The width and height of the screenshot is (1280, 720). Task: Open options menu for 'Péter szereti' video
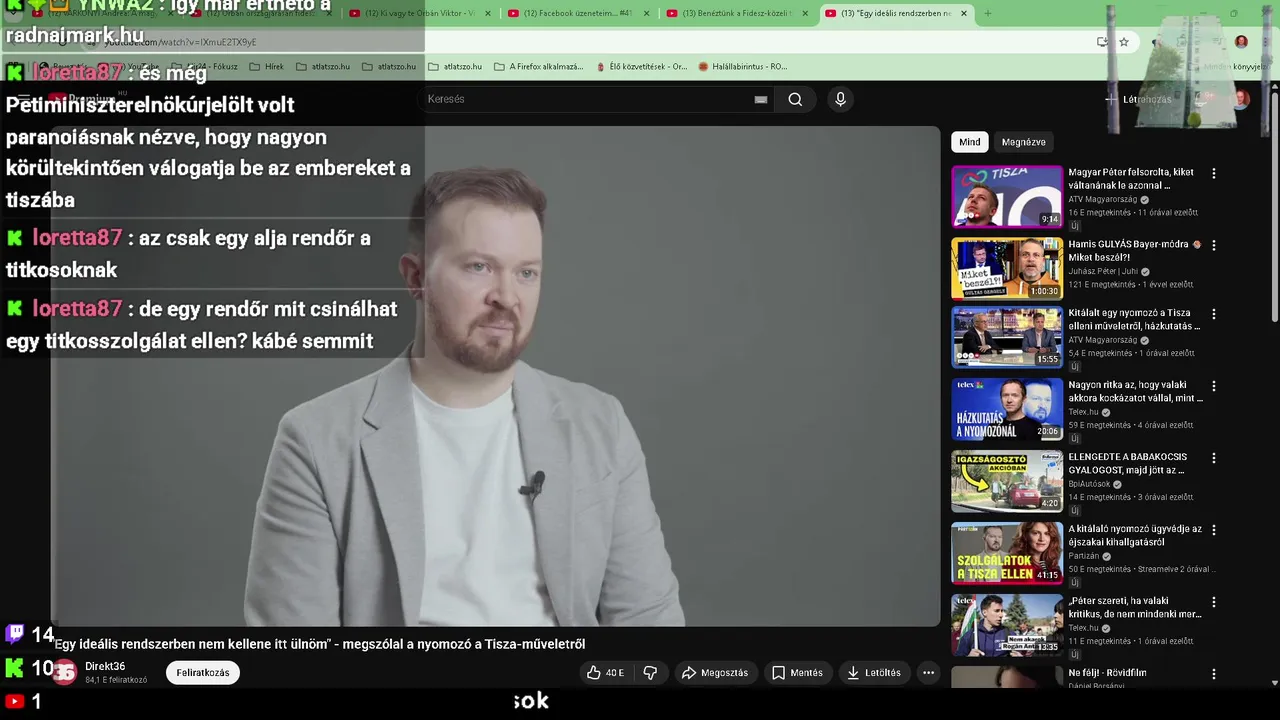click(x=1214, y=601)
